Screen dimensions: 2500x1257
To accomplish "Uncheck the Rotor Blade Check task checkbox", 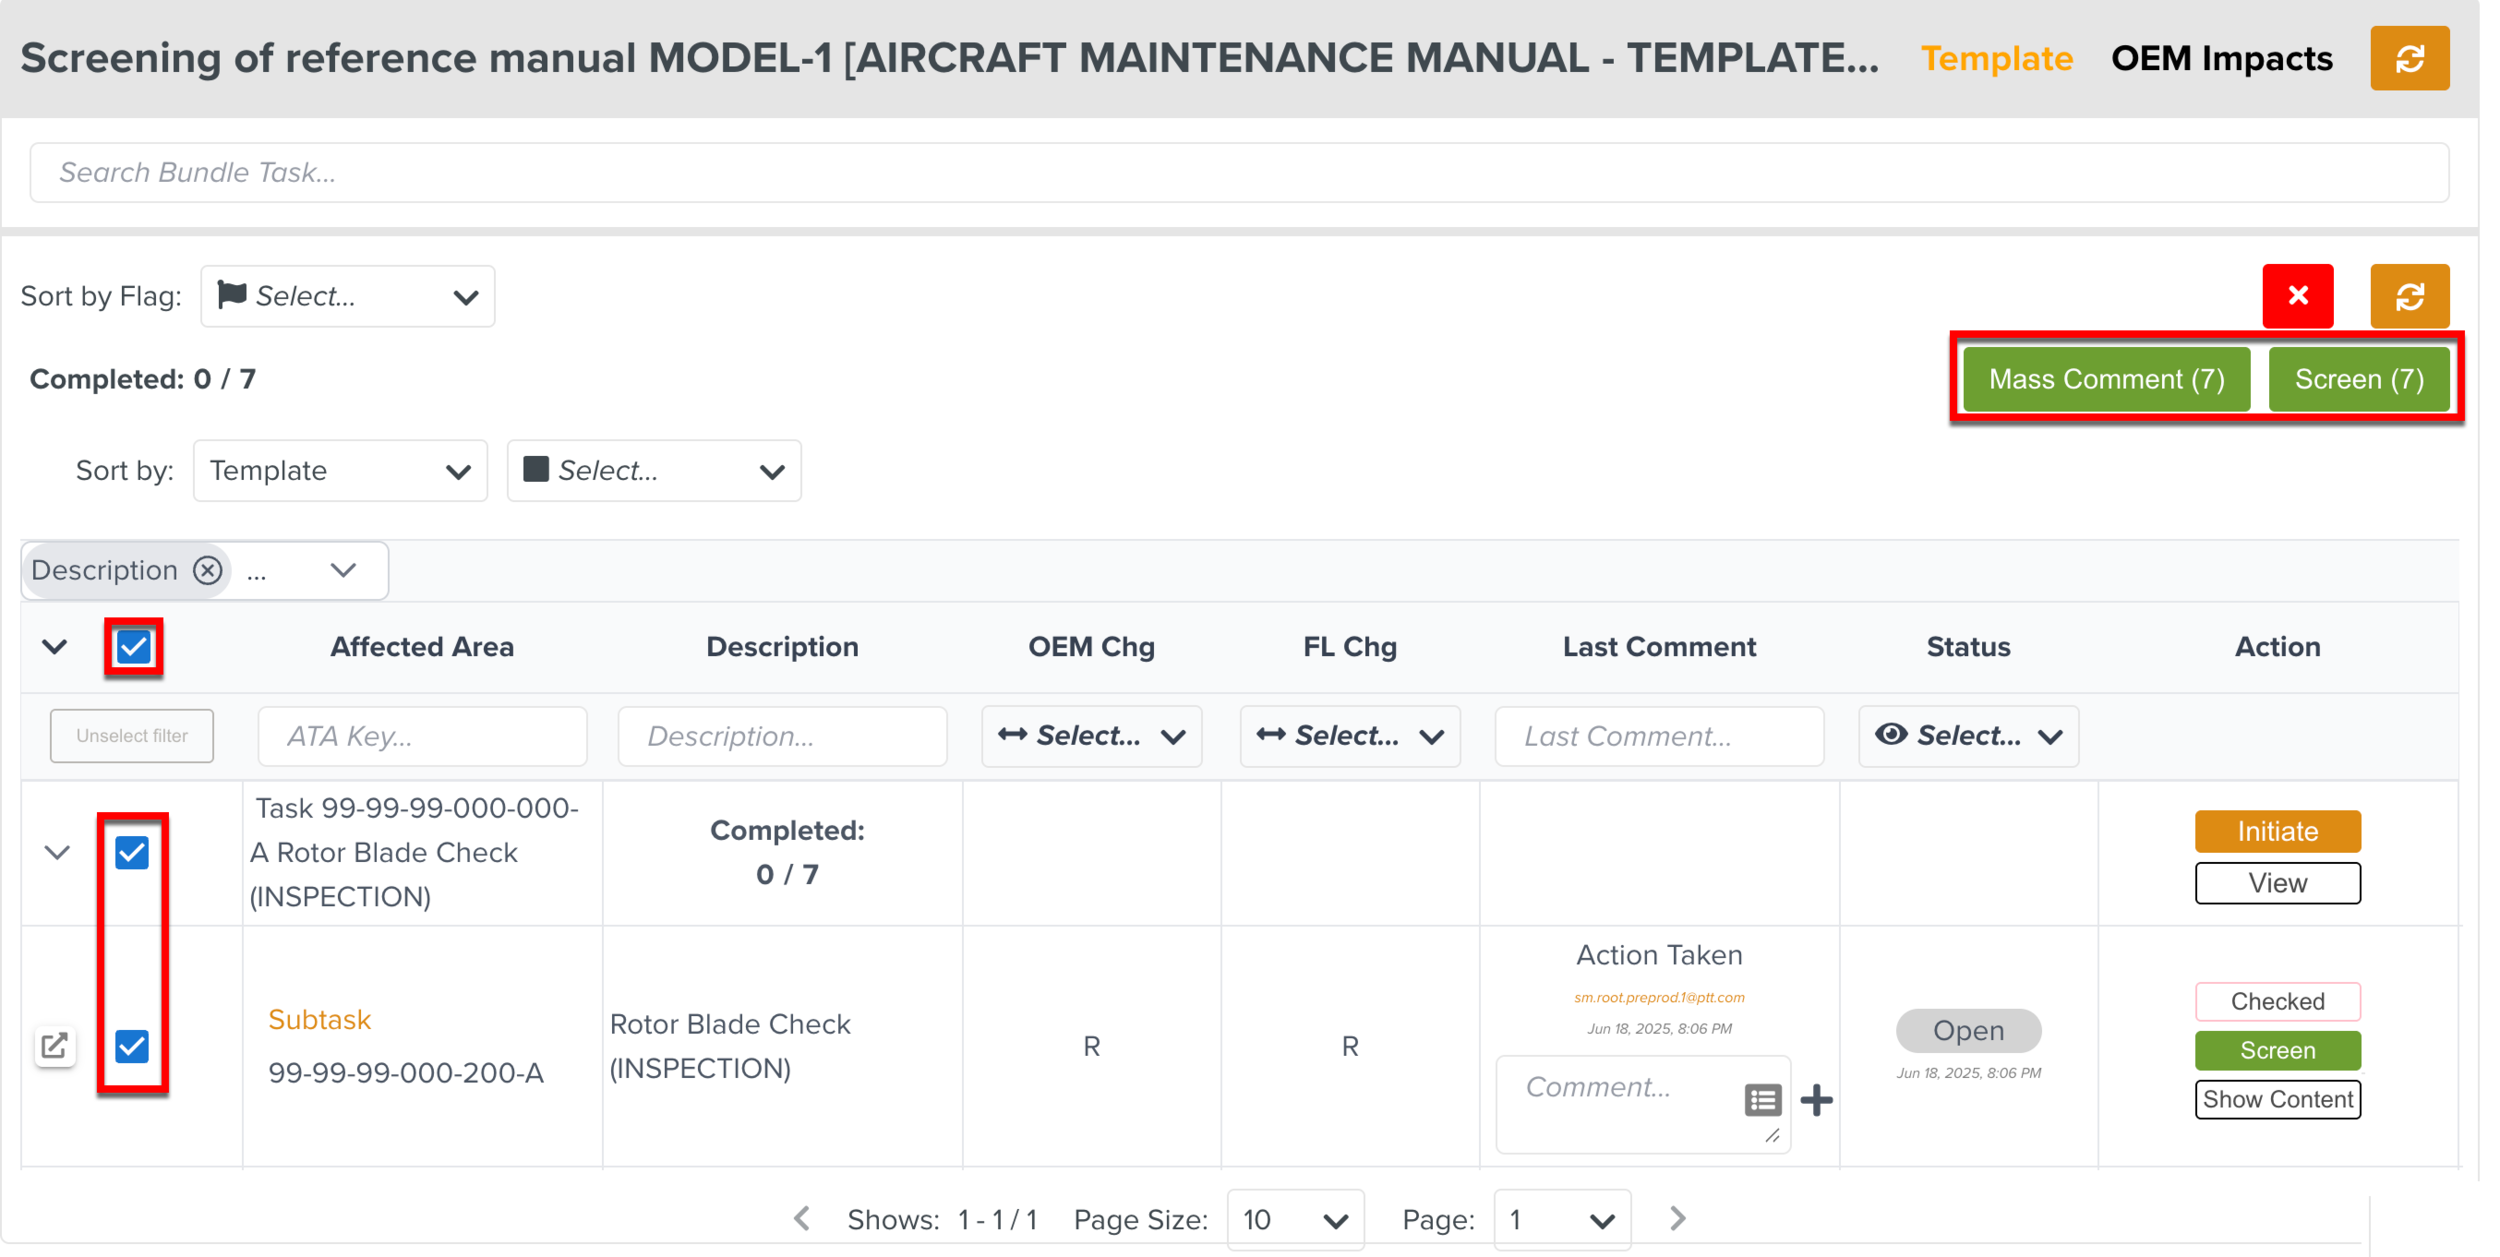I will [132, 853].
